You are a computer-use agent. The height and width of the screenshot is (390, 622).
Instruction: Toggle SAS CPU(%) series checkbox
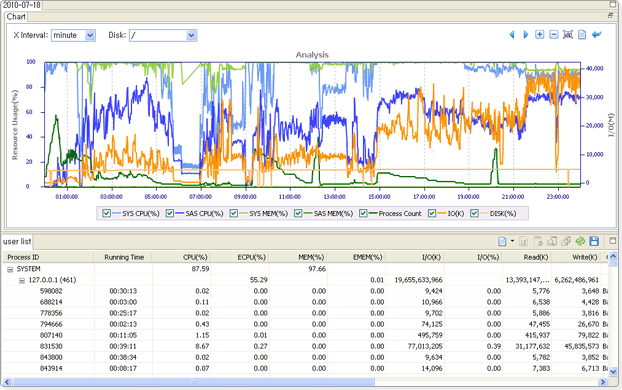click(170, 213)
